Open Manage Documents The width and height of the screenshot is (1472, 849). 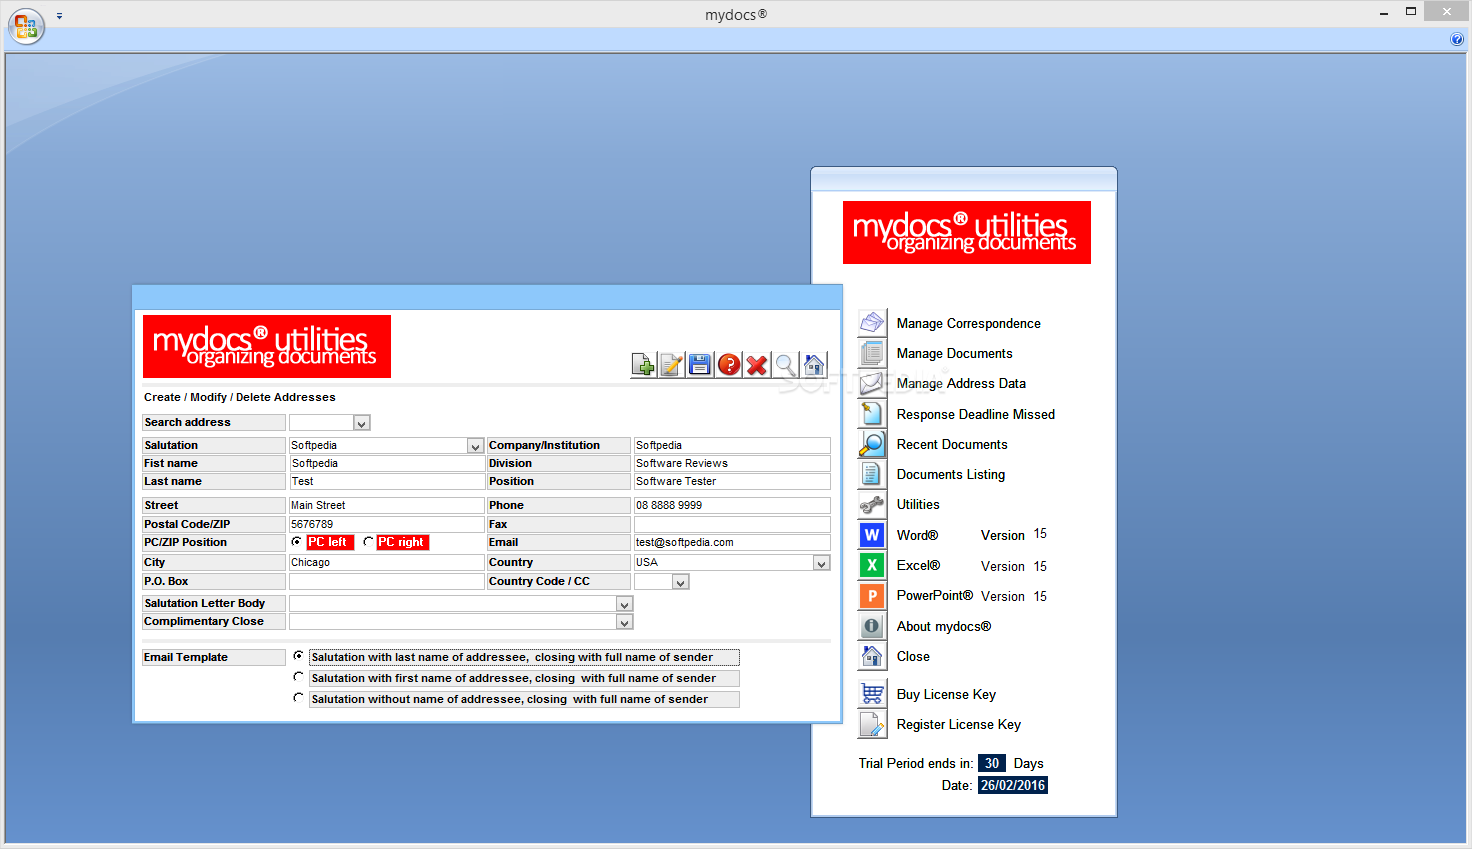[954, 353]
